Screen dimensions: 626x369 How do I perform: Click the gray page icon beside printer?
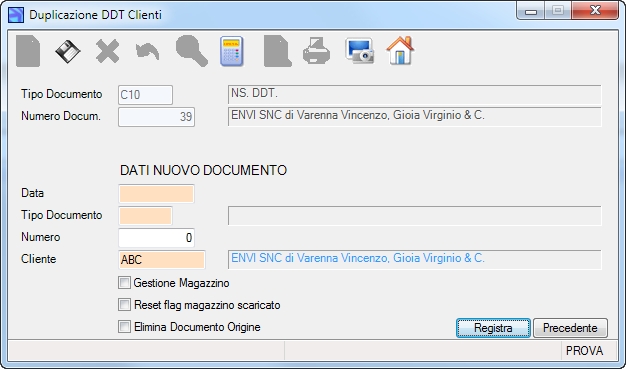point(277,51)
